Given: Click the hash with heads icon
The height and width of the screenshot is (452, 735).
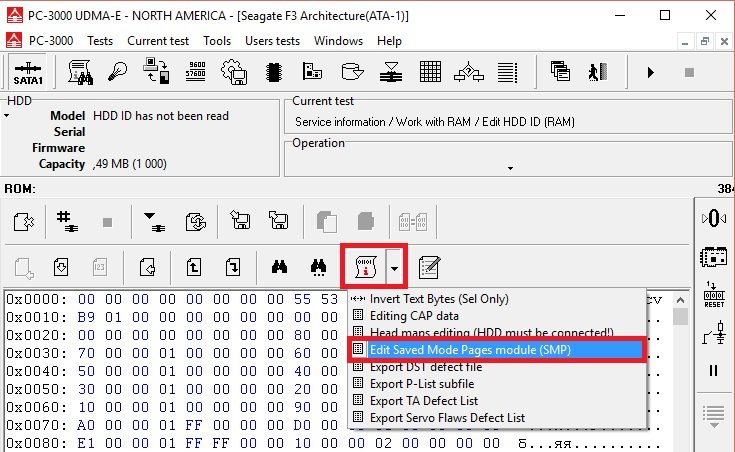Looking at the screenshot, I should pos(67,221).
